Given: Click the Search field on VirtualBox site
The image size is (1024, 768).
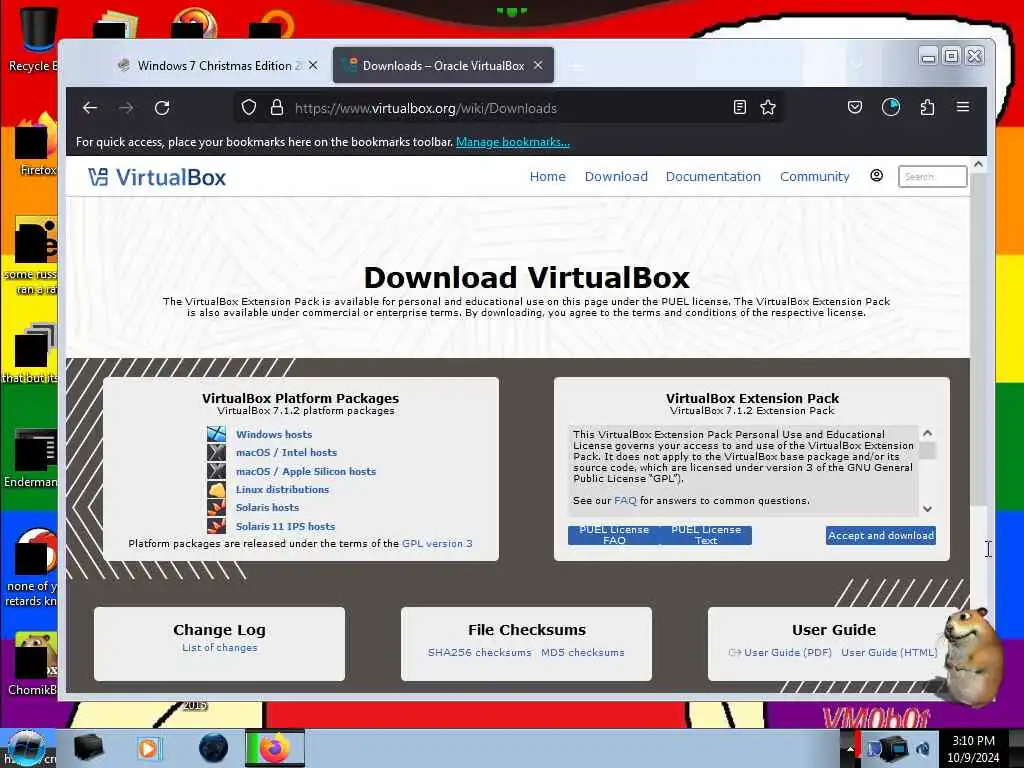Looking at the screenshot, I should [933, 176].
